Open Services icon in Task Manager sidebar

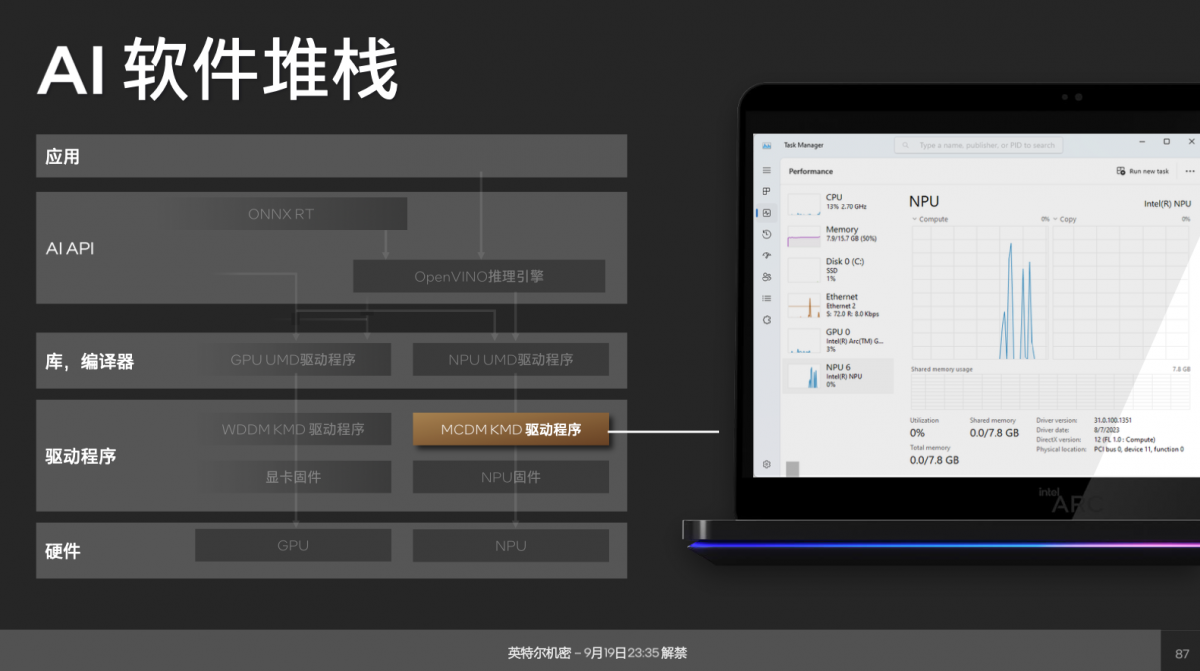coord(767,319)
